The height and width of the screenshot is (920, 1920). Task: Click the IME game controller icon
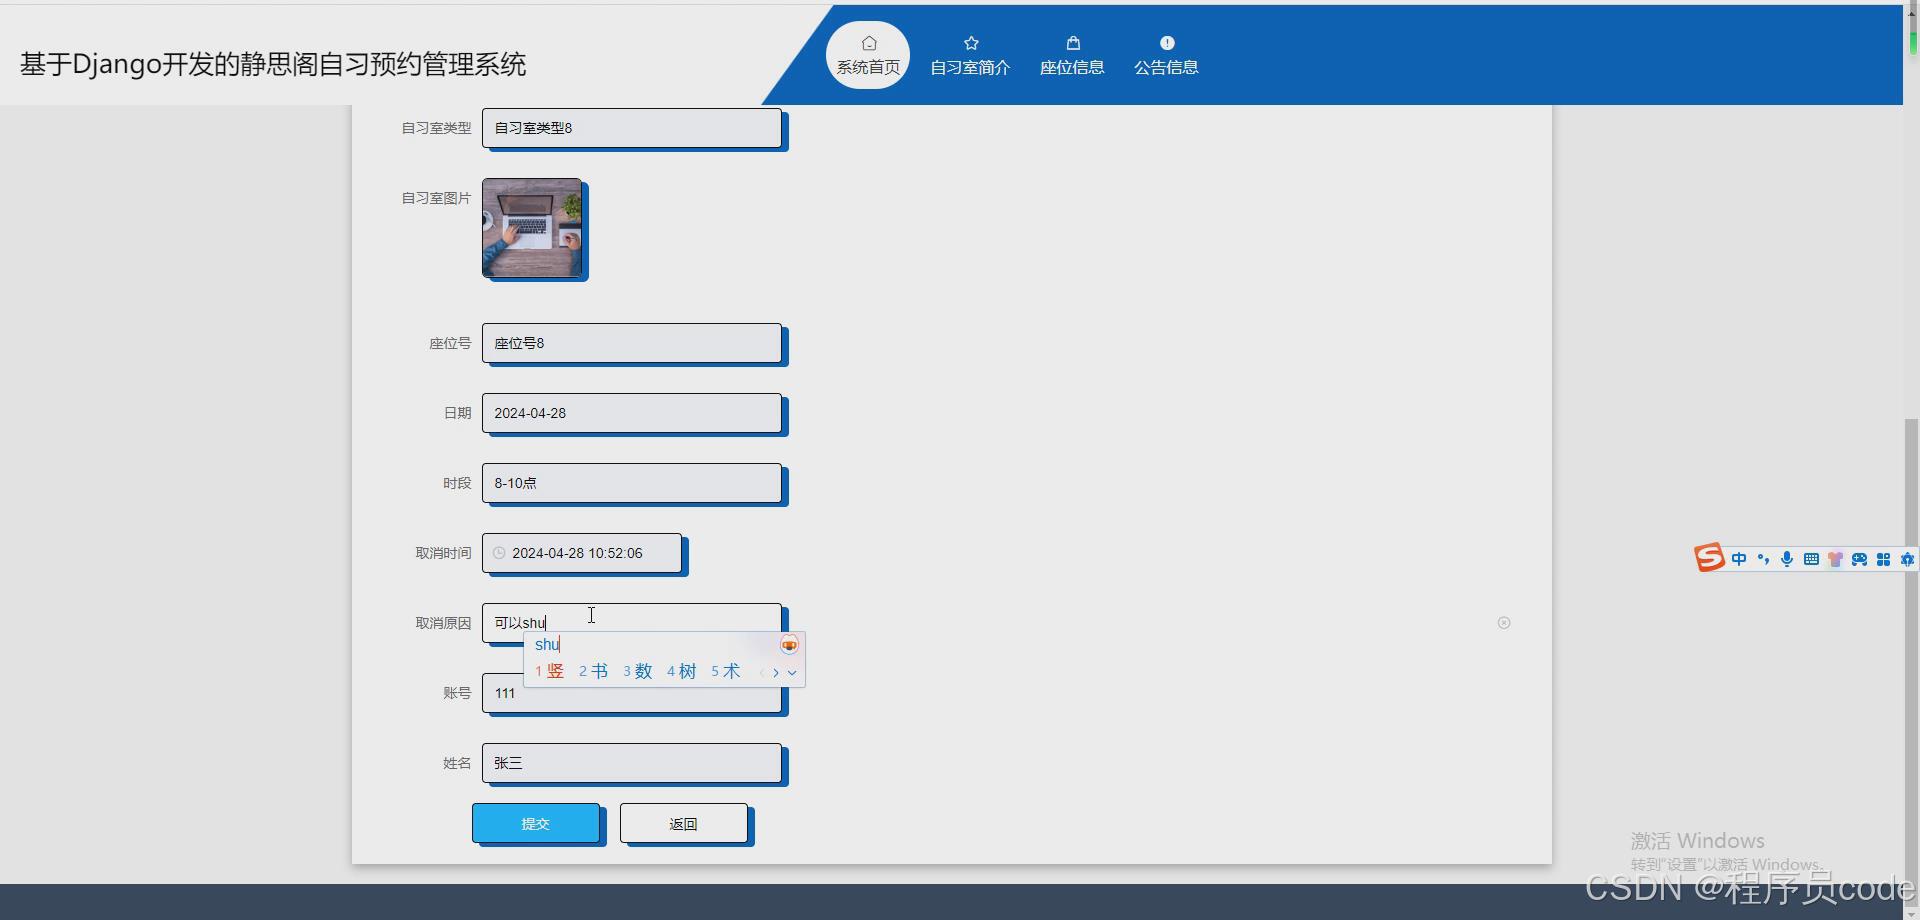[1859, 559]
